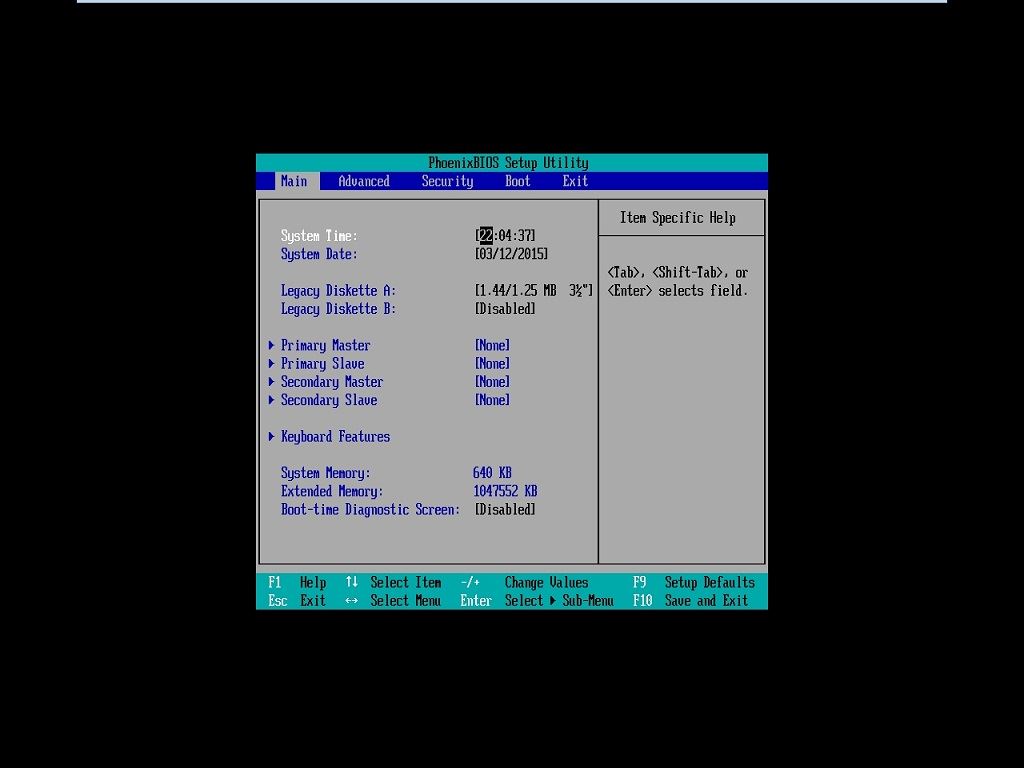This screenshot has width=1024, height=768.
Task: Expand the Primary Master submenu arrow
Action: coord(272,345)
